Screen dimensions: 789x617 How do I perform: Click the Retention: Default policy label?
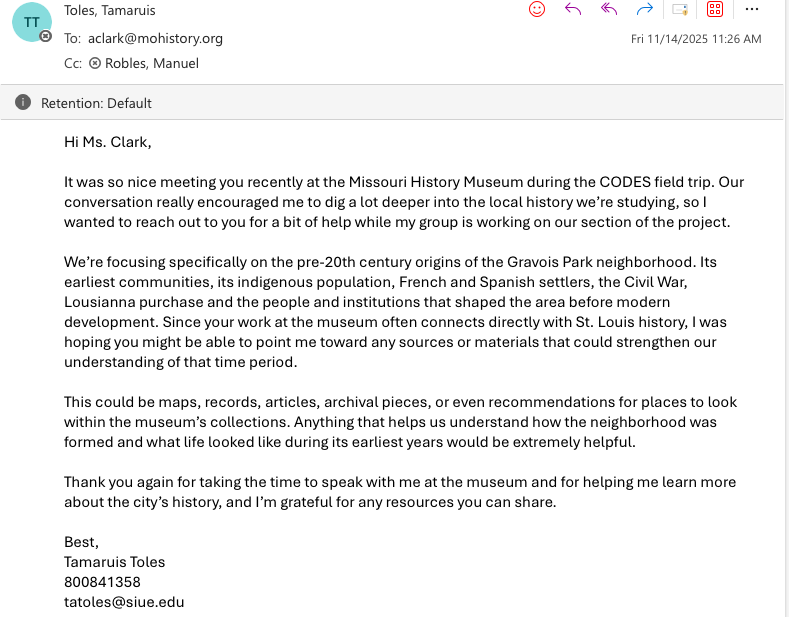coord(96,103)
